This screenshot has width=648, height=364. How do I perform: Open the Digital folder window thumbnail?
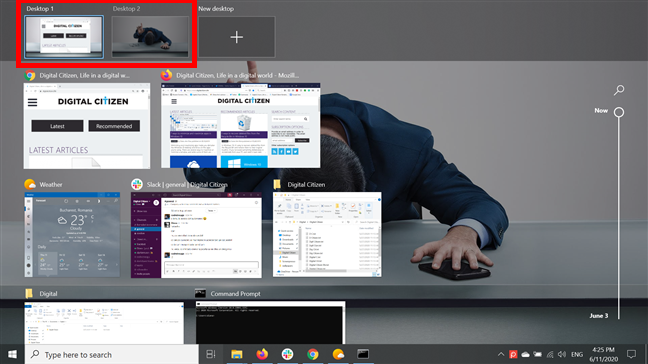coord(104,323)
